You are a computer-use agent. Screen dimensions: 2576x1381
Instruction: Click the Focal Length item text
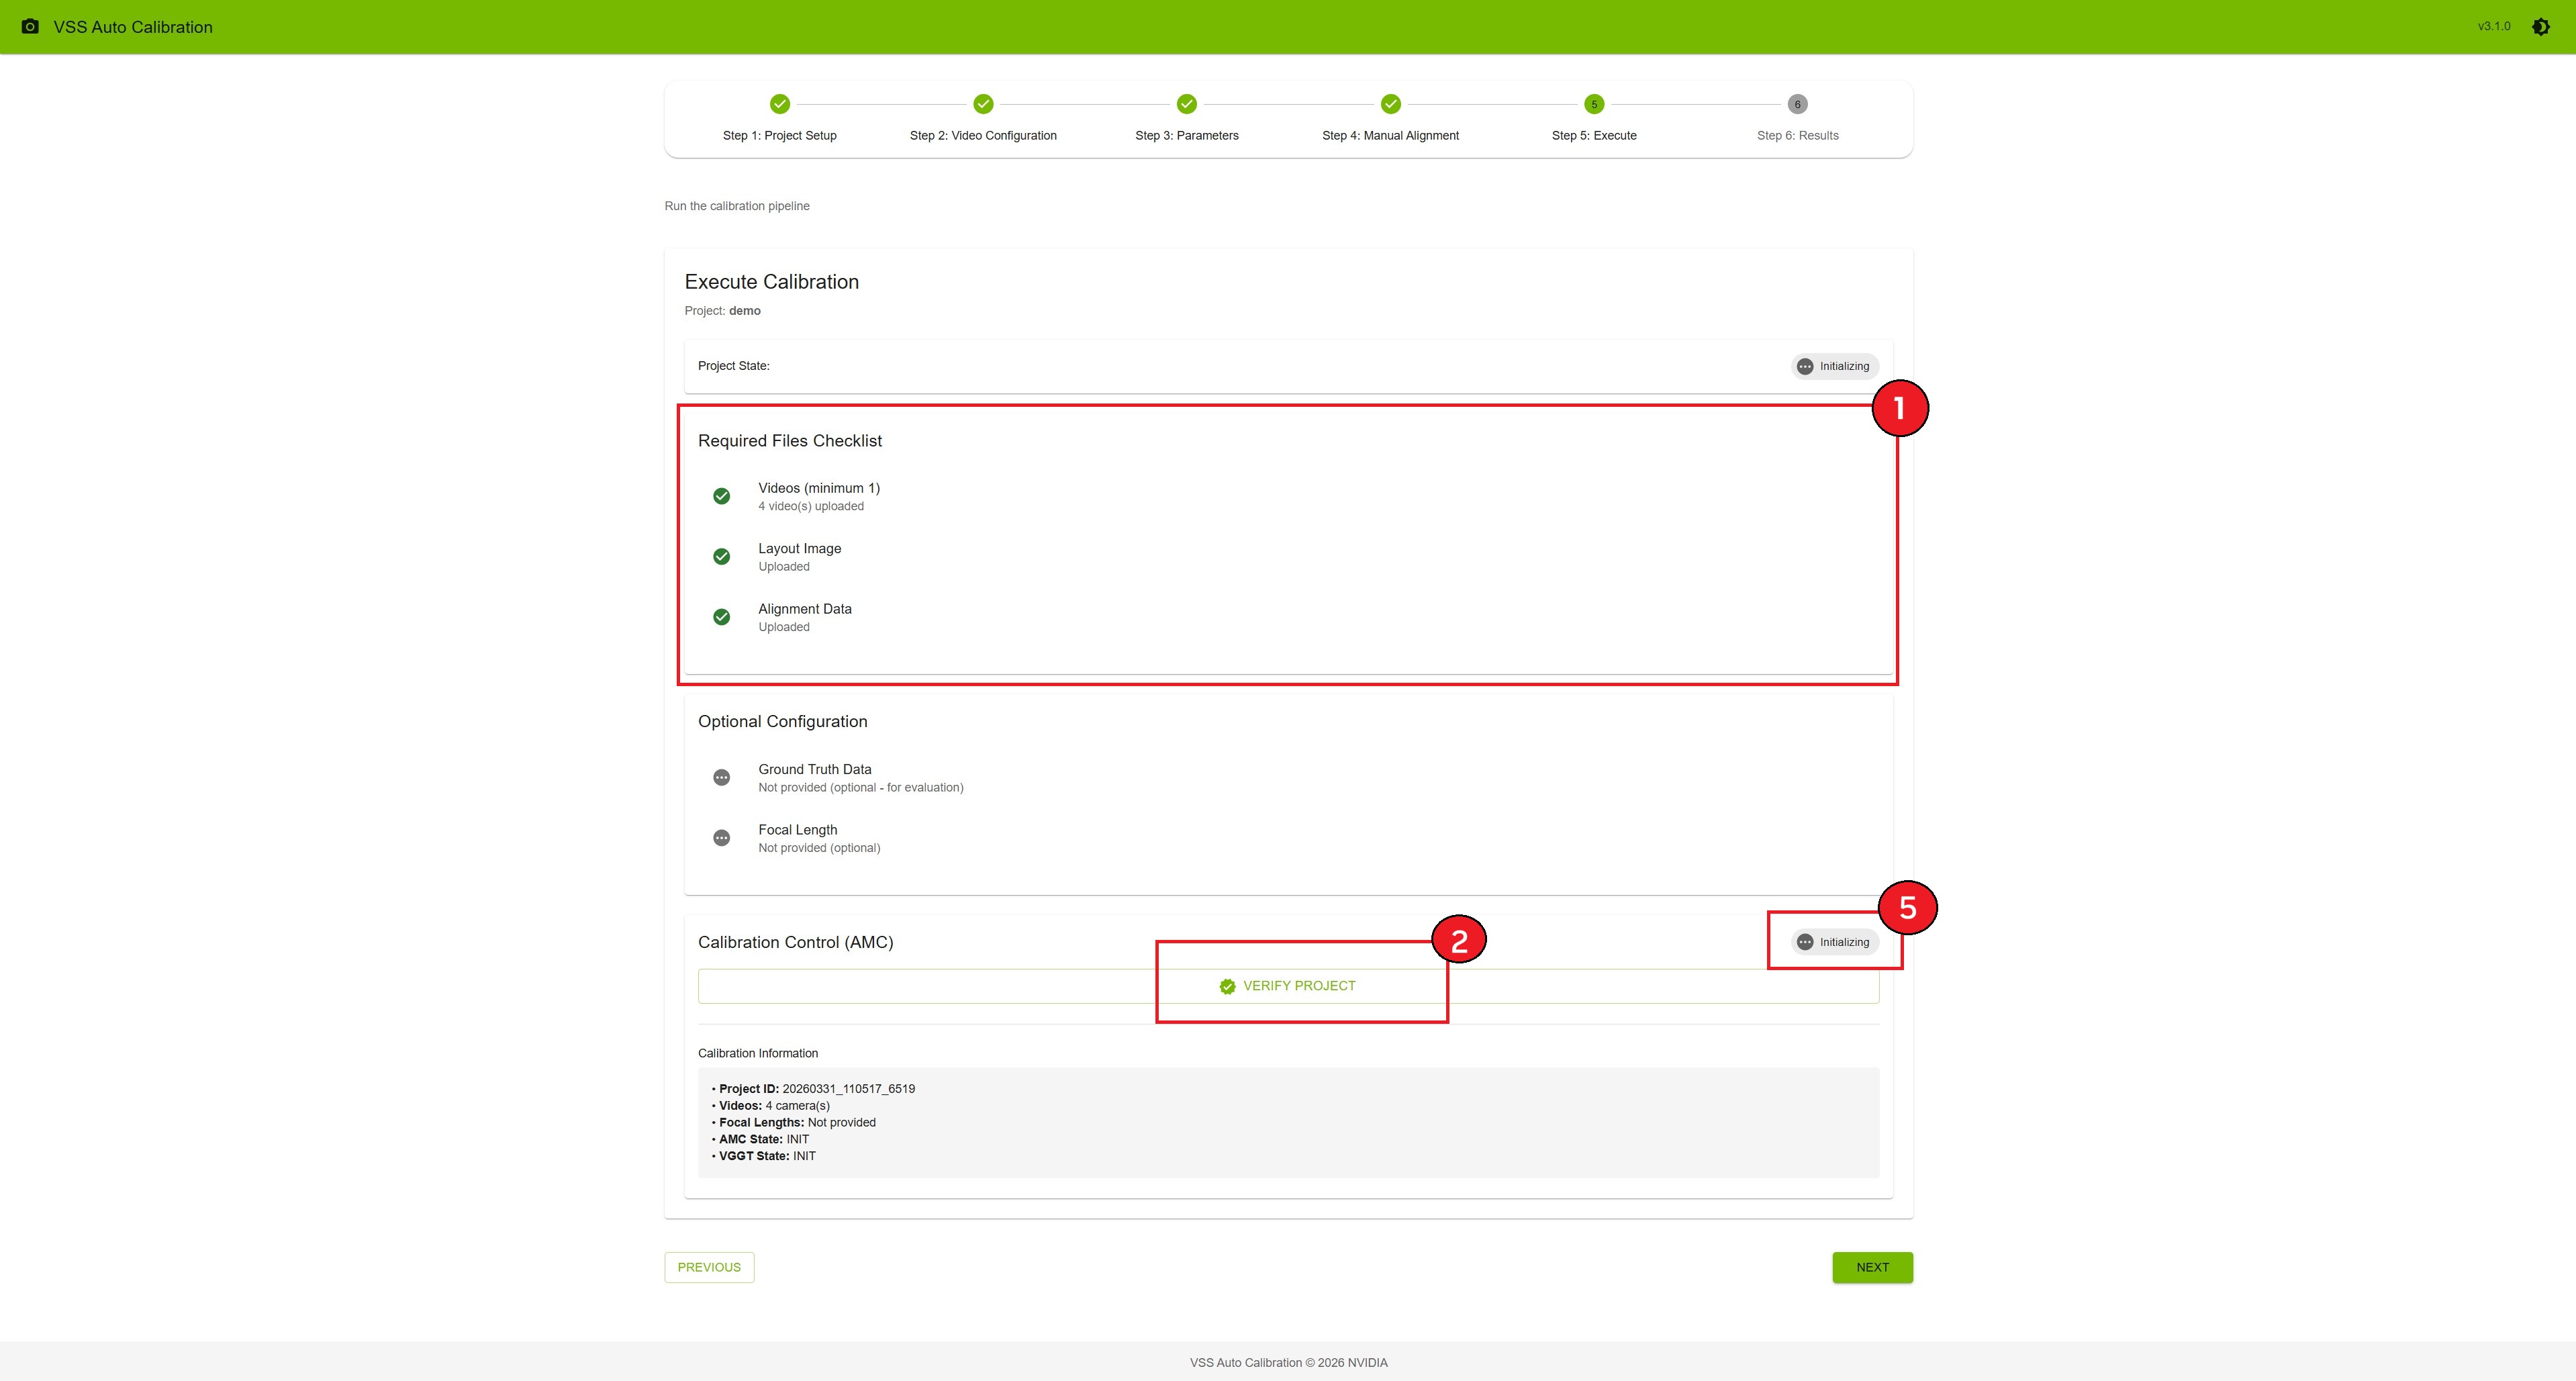(797, 830)
